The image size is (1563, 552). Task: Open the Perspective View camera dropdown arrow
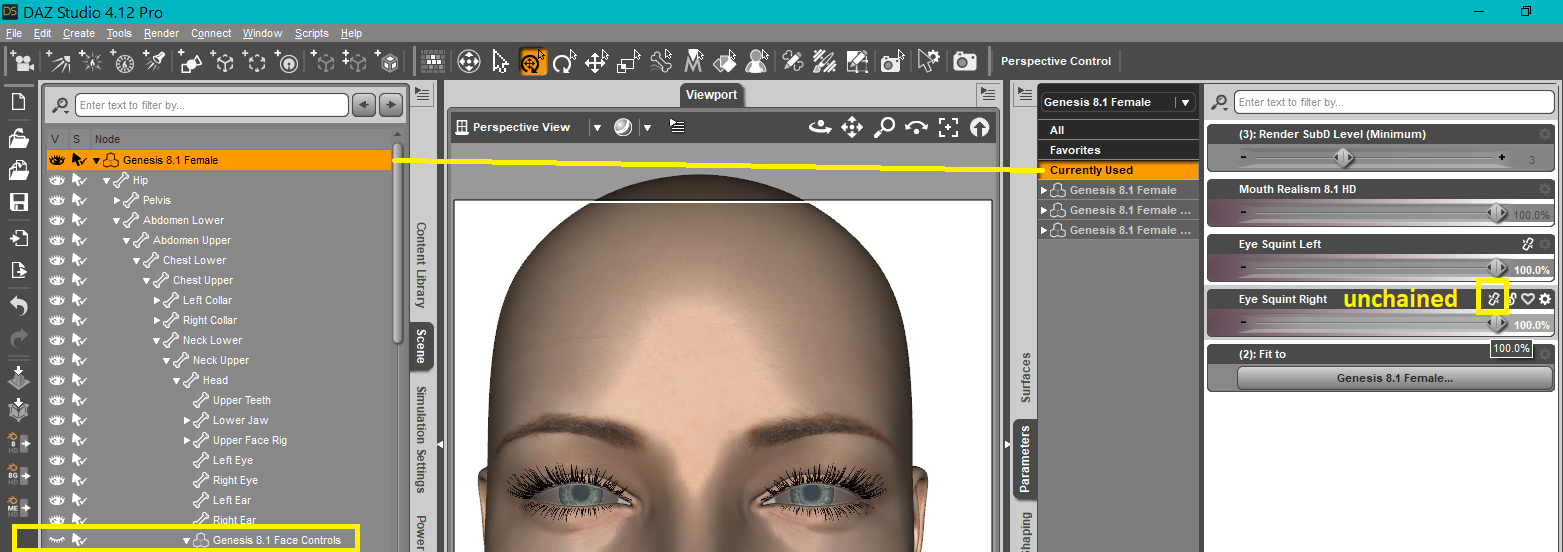596,127
